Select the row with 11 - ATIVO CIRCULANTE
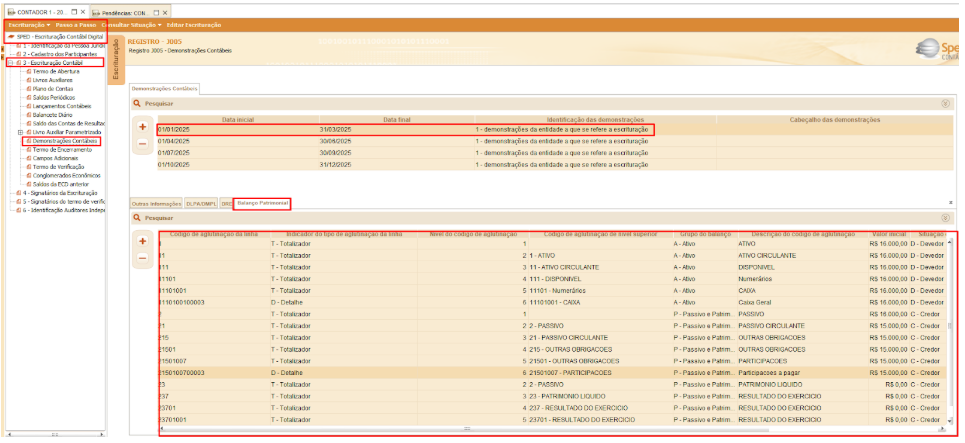The height and width of the screenshot is (443, 965). tap(551, 267)
